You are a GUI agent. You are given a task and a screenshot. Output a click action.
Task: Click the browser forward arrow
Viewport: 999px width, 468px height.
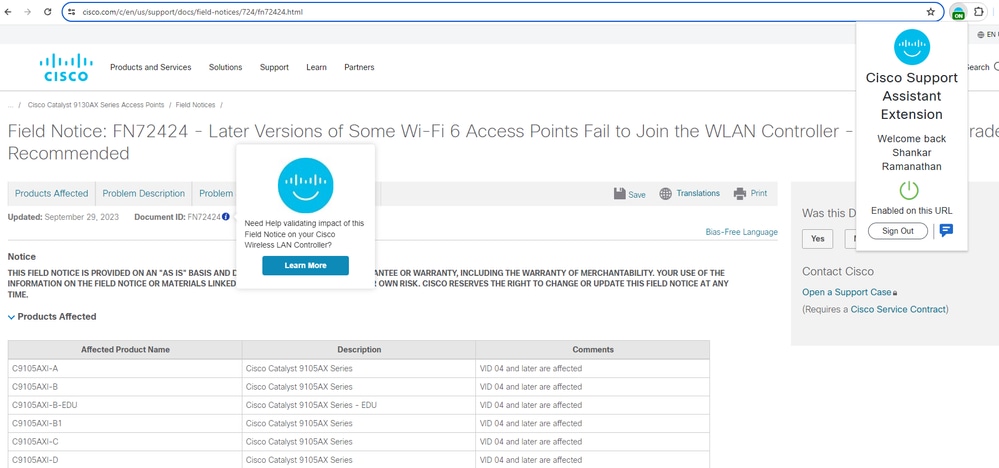coord(27,11)
